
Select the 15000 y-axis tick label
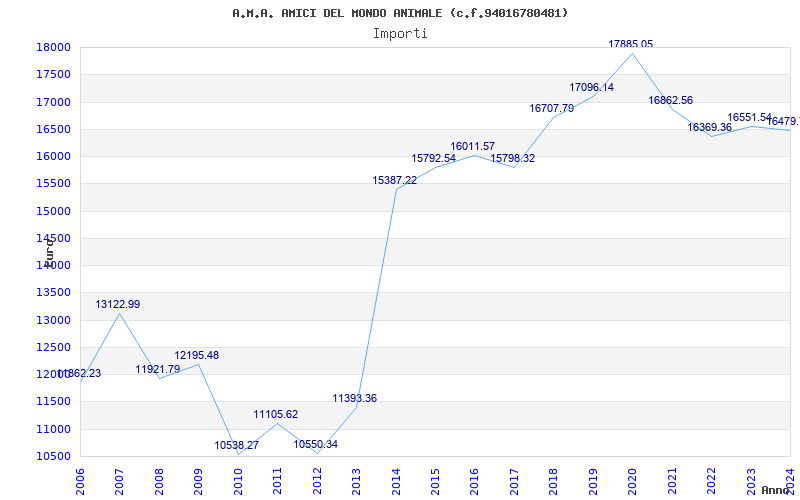pyautogui.click(x=53, y=211)
